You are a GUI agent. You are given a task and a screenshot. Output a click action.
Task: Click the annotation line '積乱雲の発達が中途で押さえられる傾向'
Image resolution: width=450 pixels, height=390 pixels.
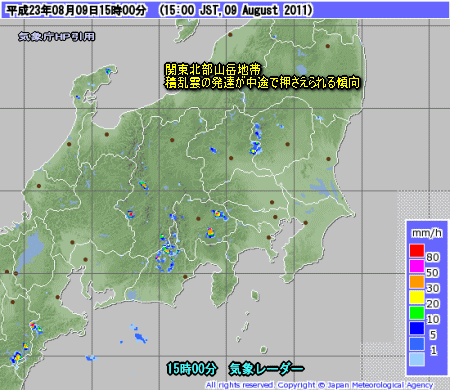[x=262, y=83]
